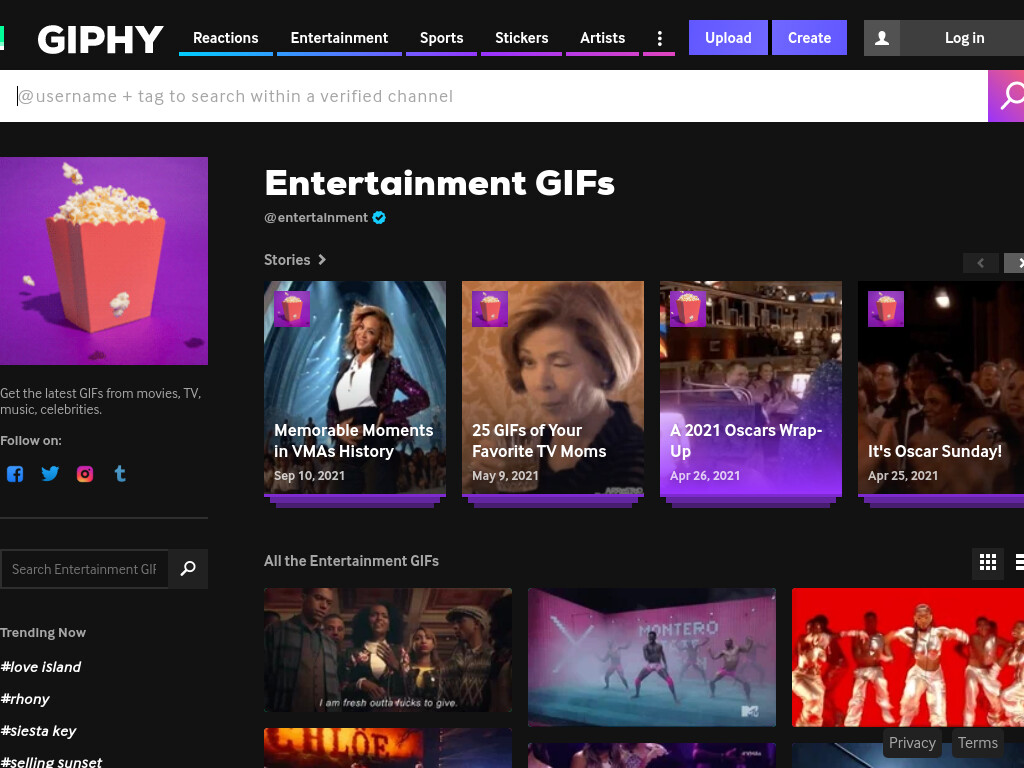Open the #love island trending tag
The width and height of the screenshot is (1024, 768).
pyautogui.click(x=40, y=667)
